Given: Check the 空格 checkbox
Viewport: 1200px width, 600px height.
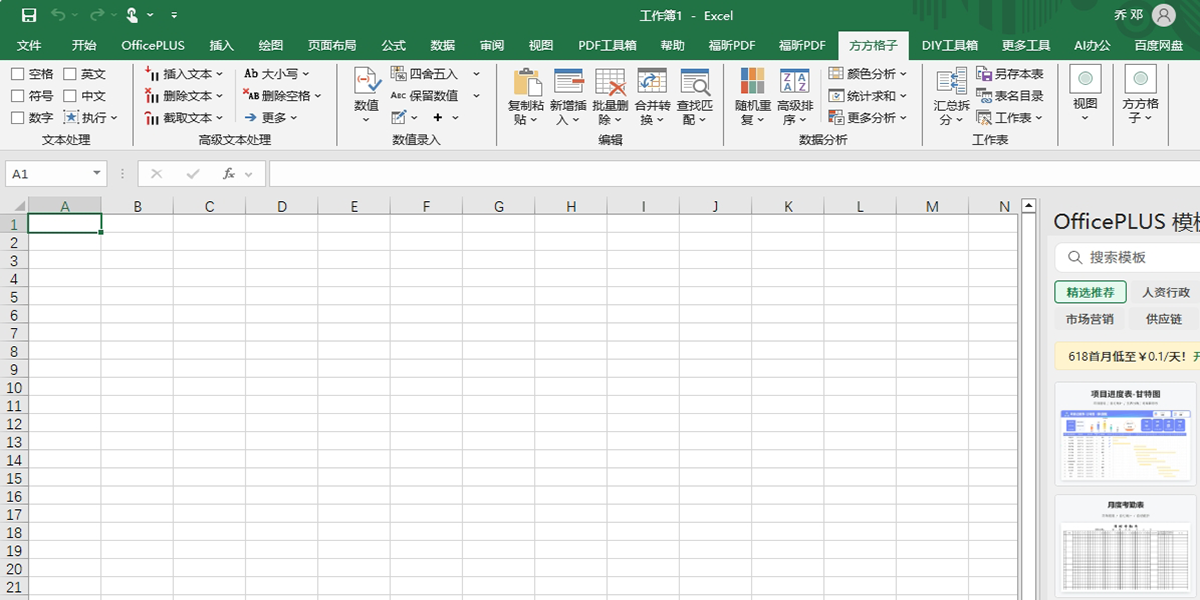Looking at the screenshot, I should coord(18,74).
